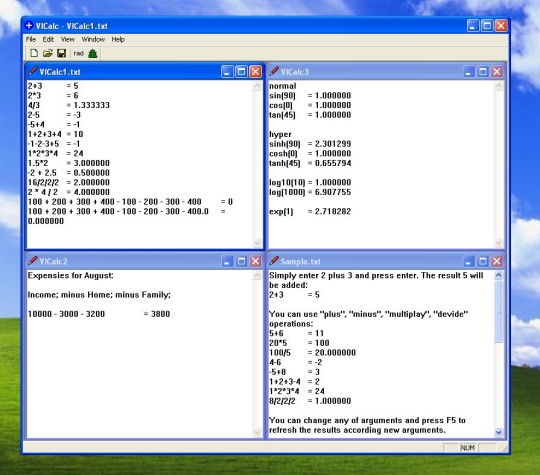
Task: Open the File menu
Action: [x=31, y=39]
